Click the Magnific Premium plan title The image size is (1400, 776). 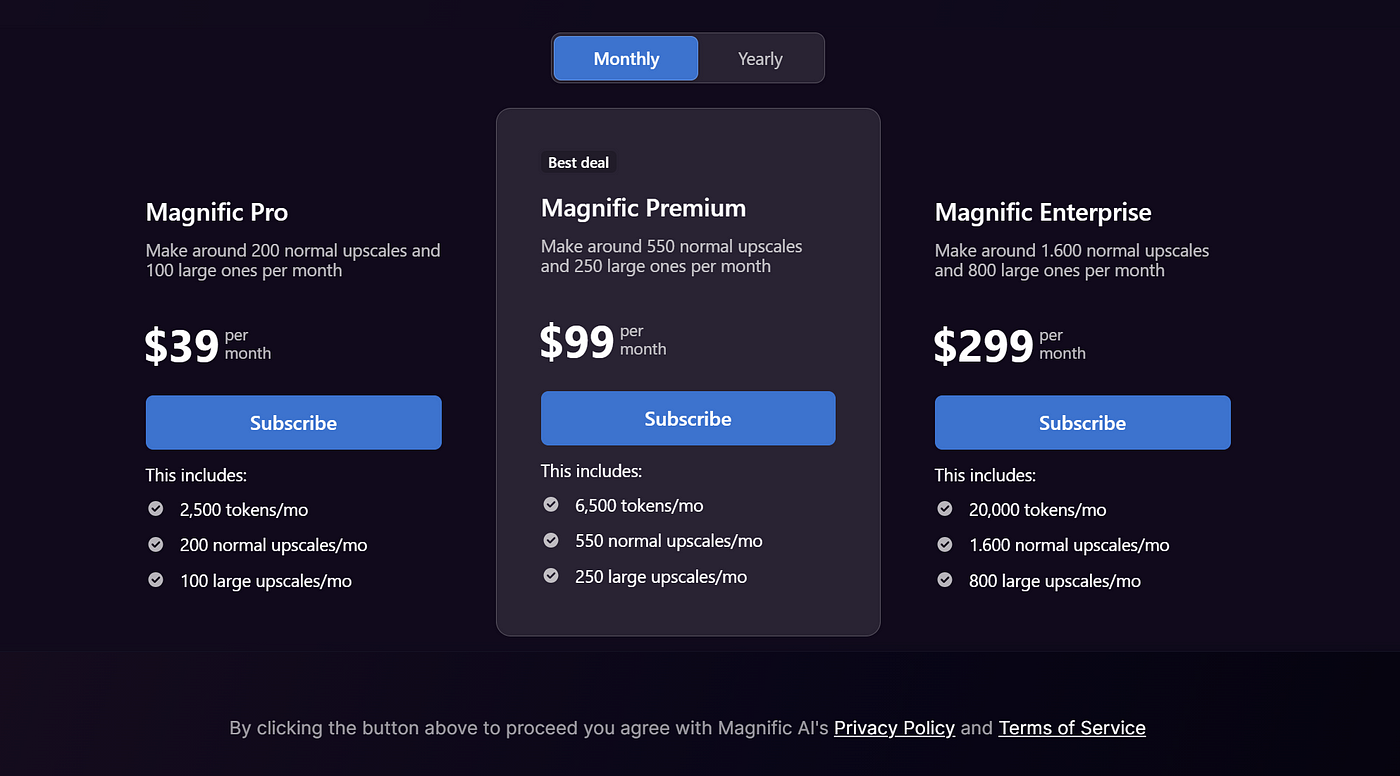coord(643,208)
